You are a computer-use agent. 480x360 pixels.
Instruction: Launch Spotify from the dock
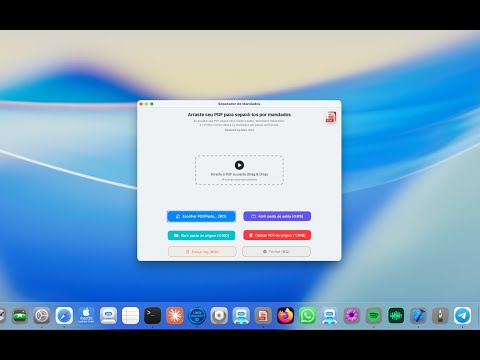pos(374,315)
